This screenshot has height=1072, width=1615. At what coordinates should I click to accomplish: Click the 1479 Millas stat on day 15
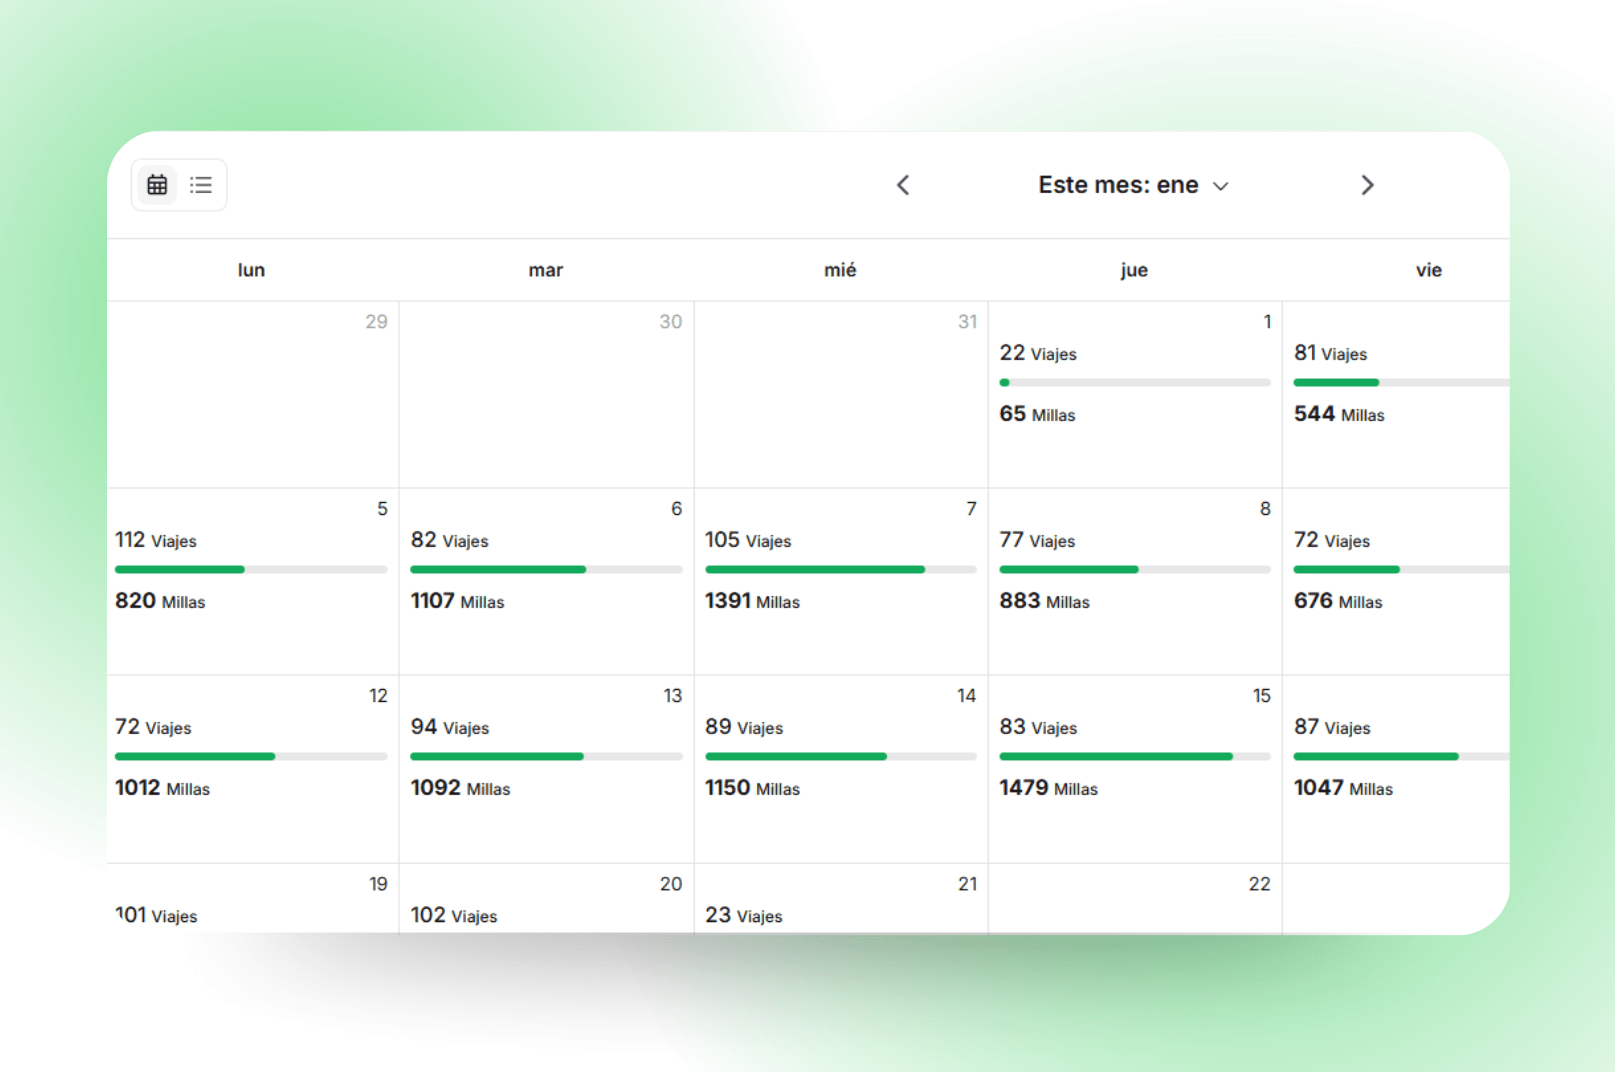(1048, 788)
